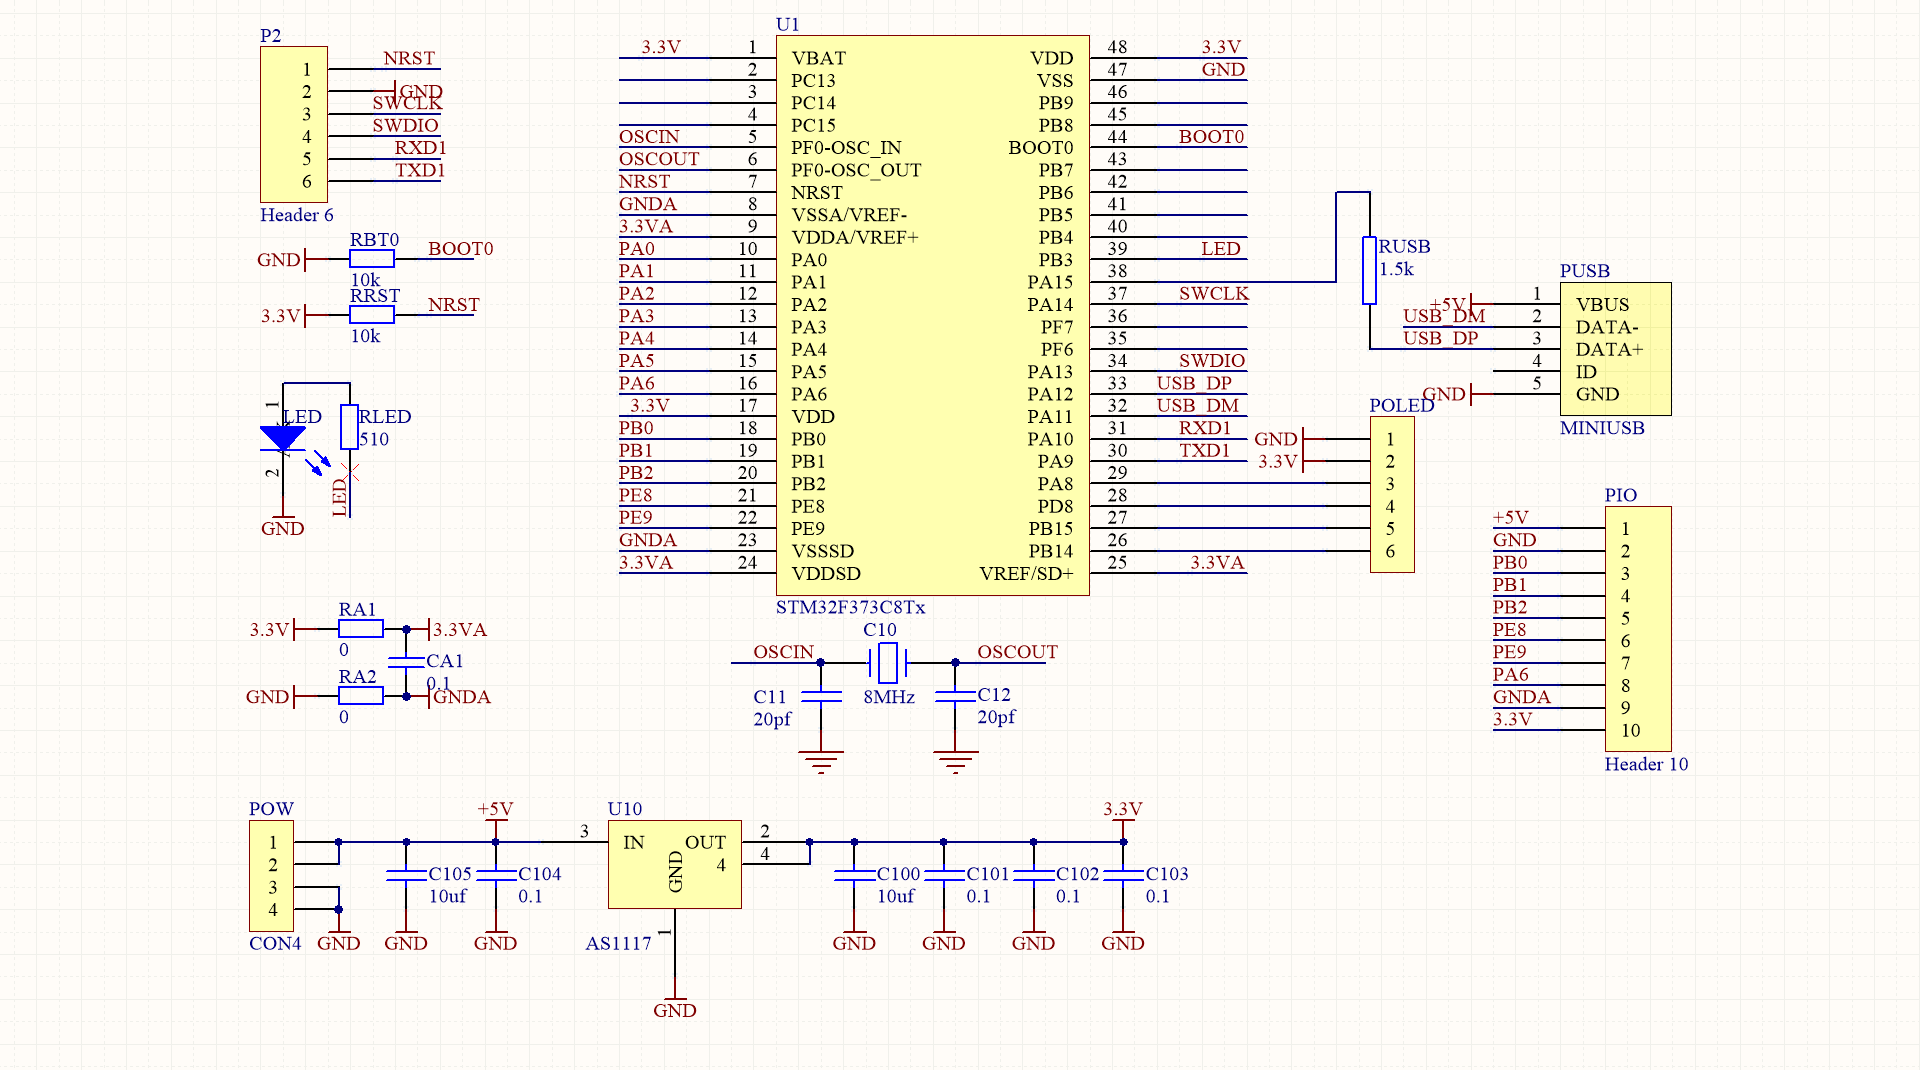
Task: Click the Header 6 connector P2
Action: tap(293, 123)
